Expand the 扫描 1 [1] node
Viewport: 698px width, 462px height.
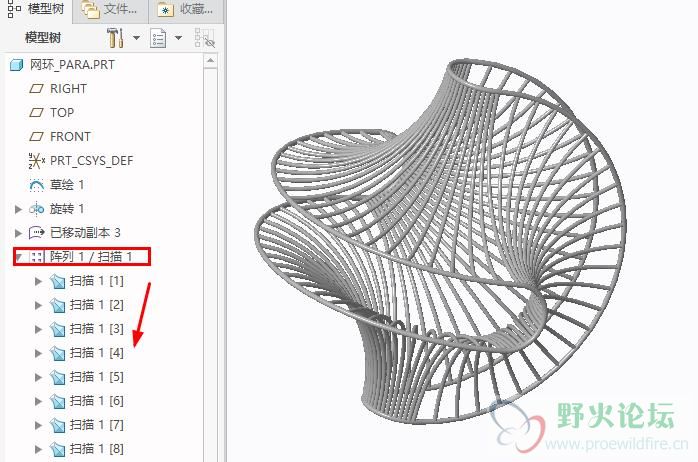point(38,281)
